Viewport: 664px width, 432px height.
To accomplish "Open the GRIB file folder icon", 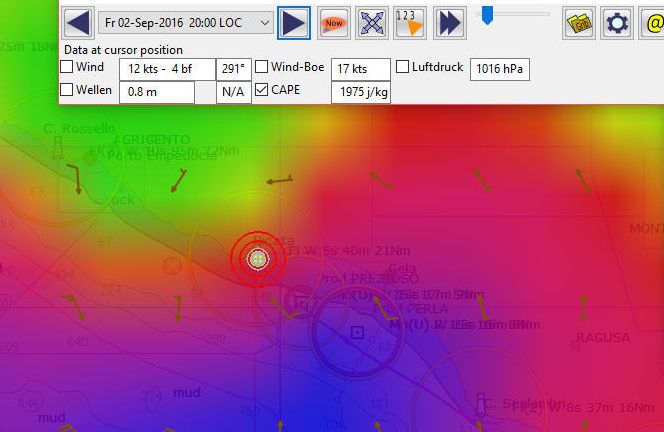I will pos(580,22).
